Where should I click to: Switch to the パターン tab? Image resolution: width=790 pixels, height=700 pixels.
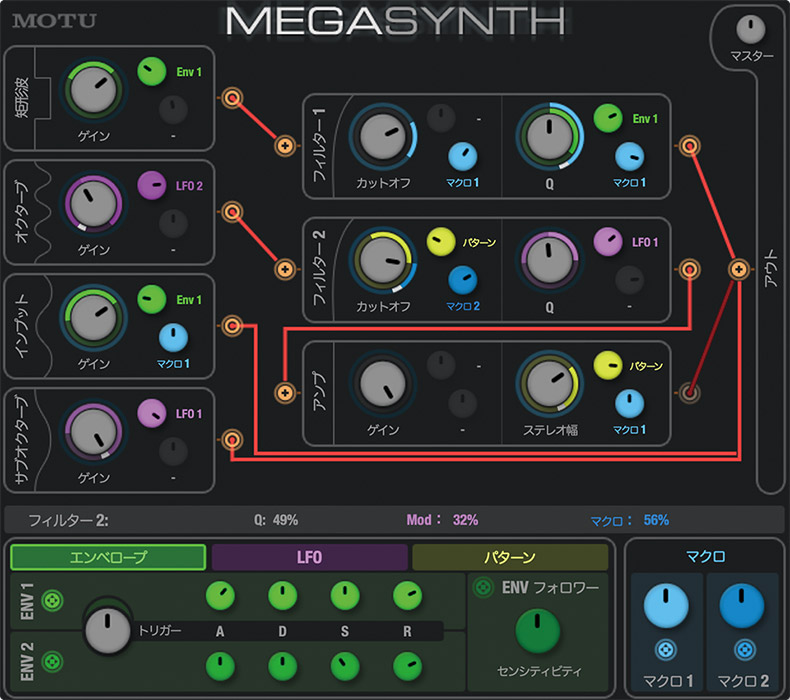click(x=510, y=557)
